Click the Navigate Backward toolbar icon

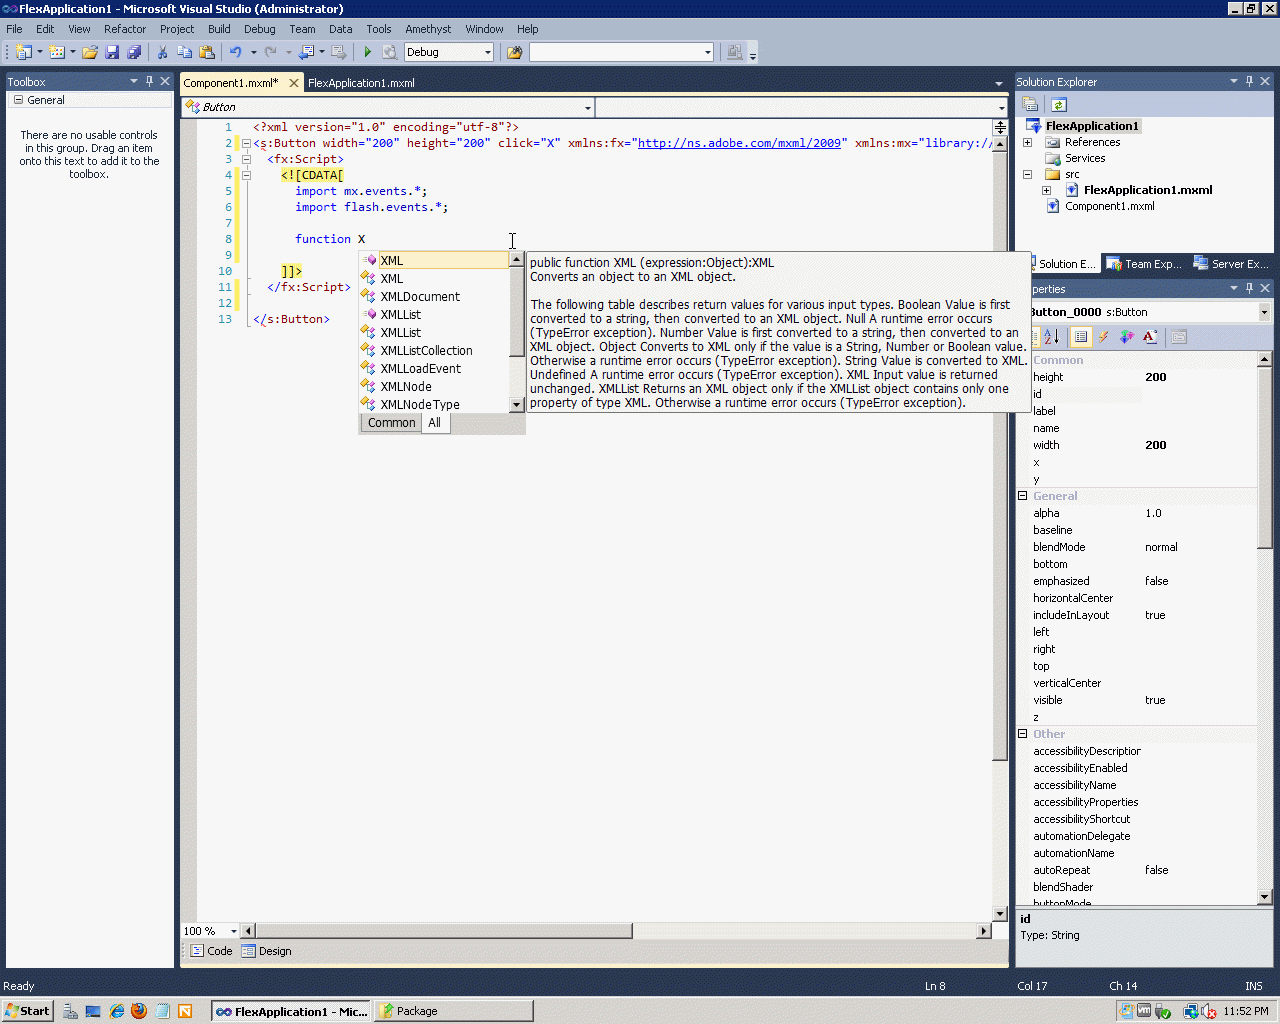coord(307,52)
